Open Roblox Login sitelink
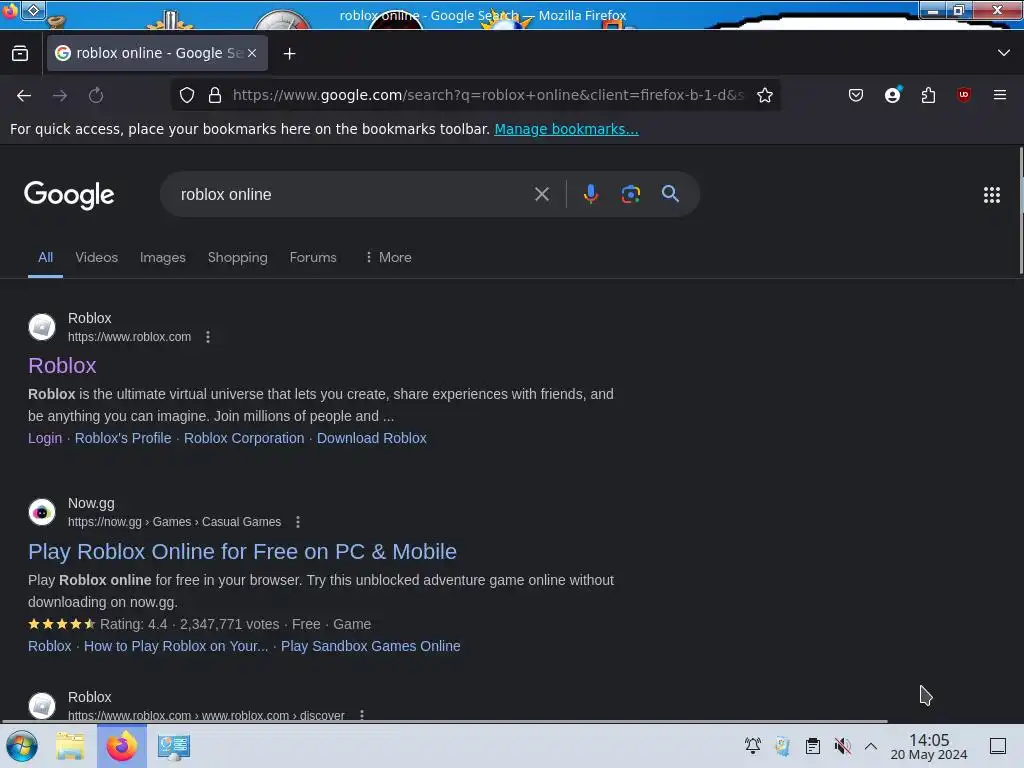 [x=45, y=438]
